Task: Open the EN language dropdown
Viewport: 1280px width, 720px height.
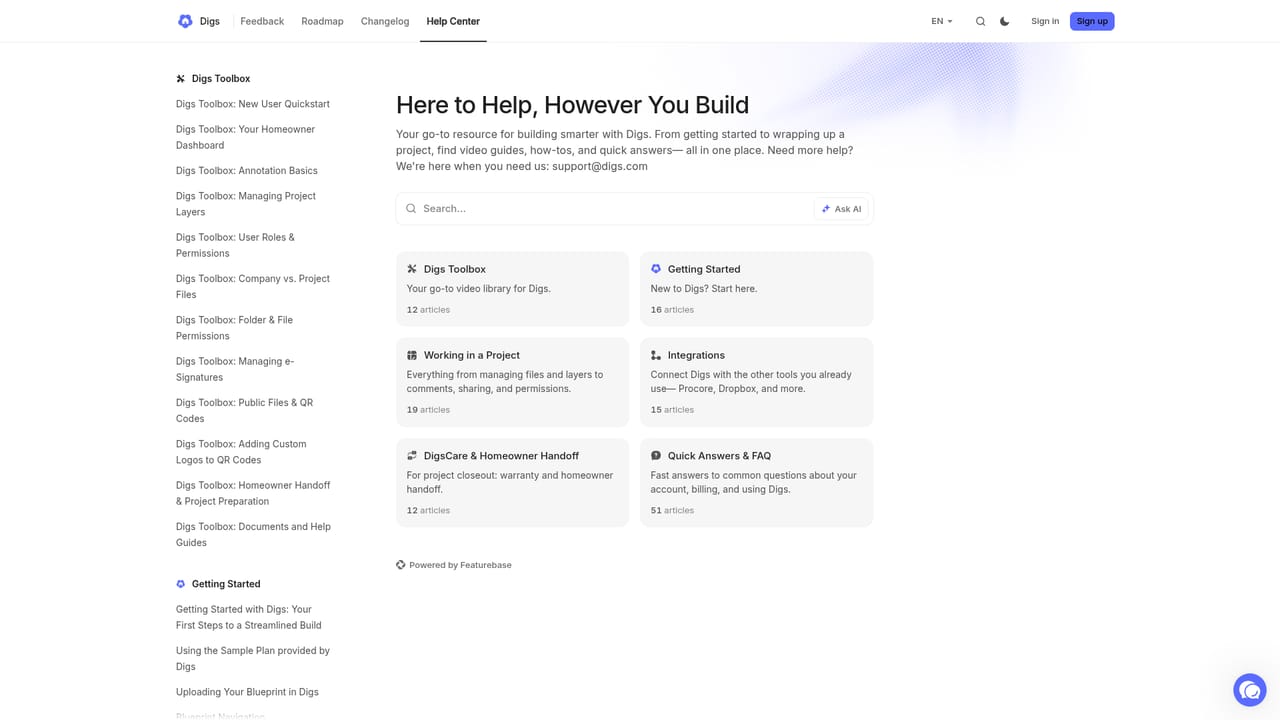Action: click(942, 21)
